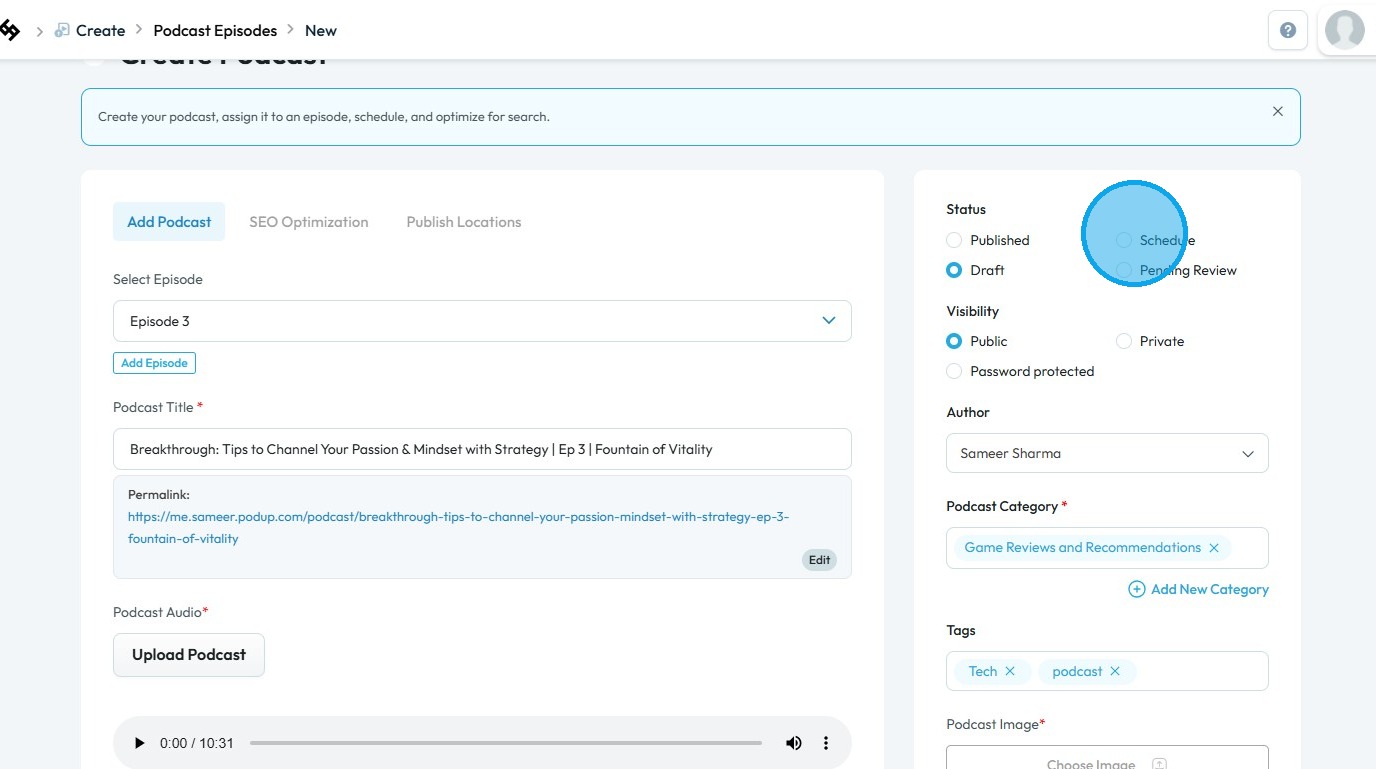Image resolution: width=1376 pixels, height=769 pixels.
Task: Remove the podcast tag
Action: pos(1115,671)
